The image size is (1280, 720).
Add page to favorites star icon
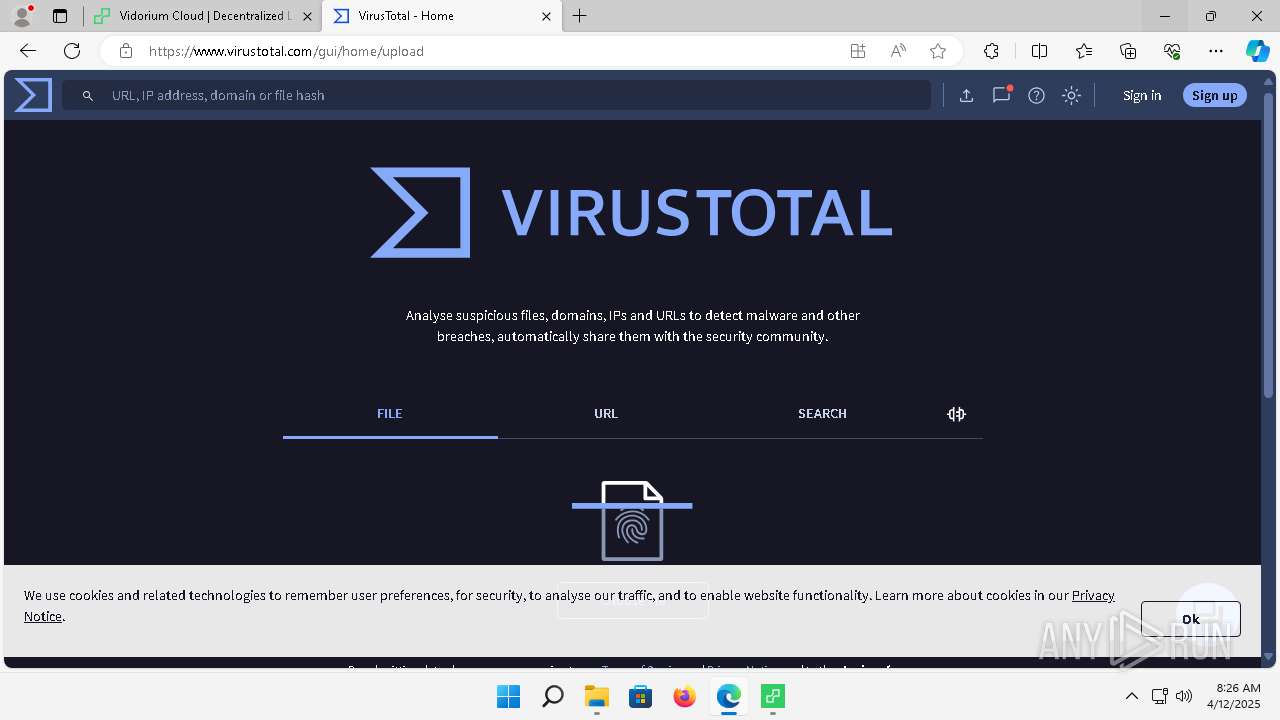[x=938, y=51]
